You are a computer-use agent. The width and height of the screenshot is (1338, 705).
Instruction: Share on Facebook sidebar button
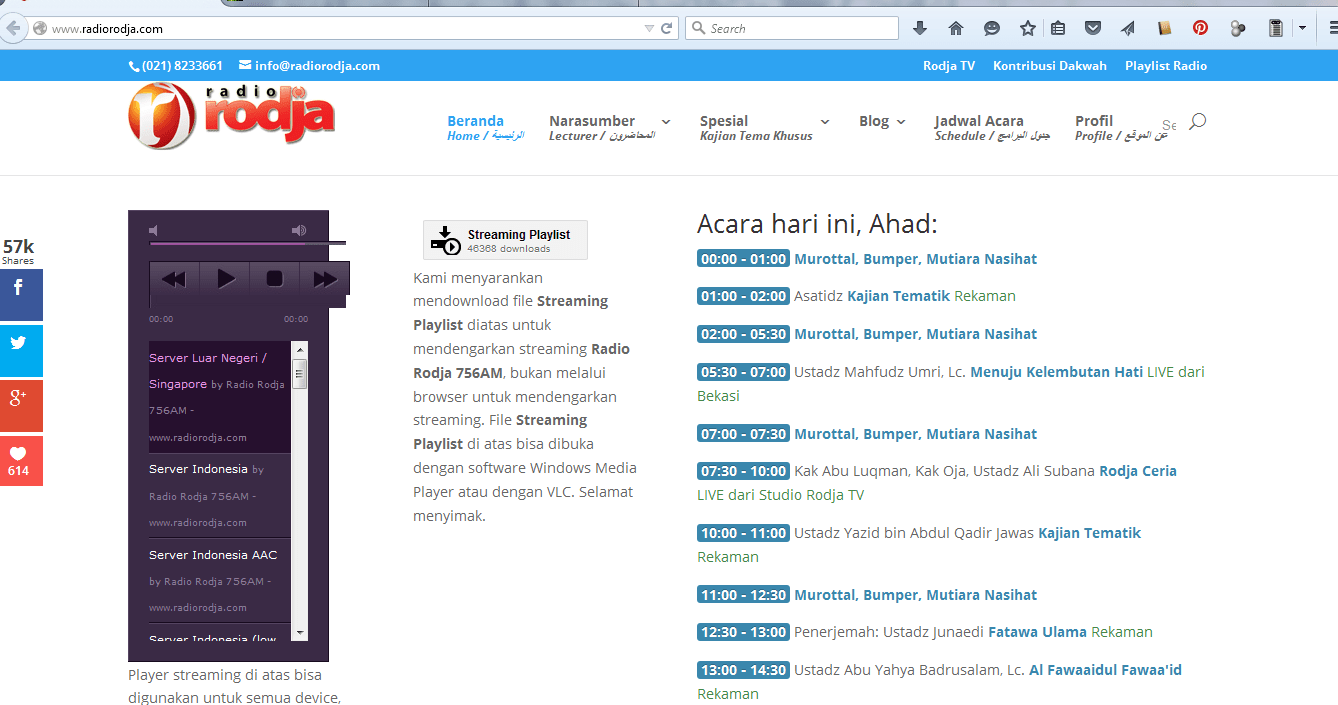point(21,295)
